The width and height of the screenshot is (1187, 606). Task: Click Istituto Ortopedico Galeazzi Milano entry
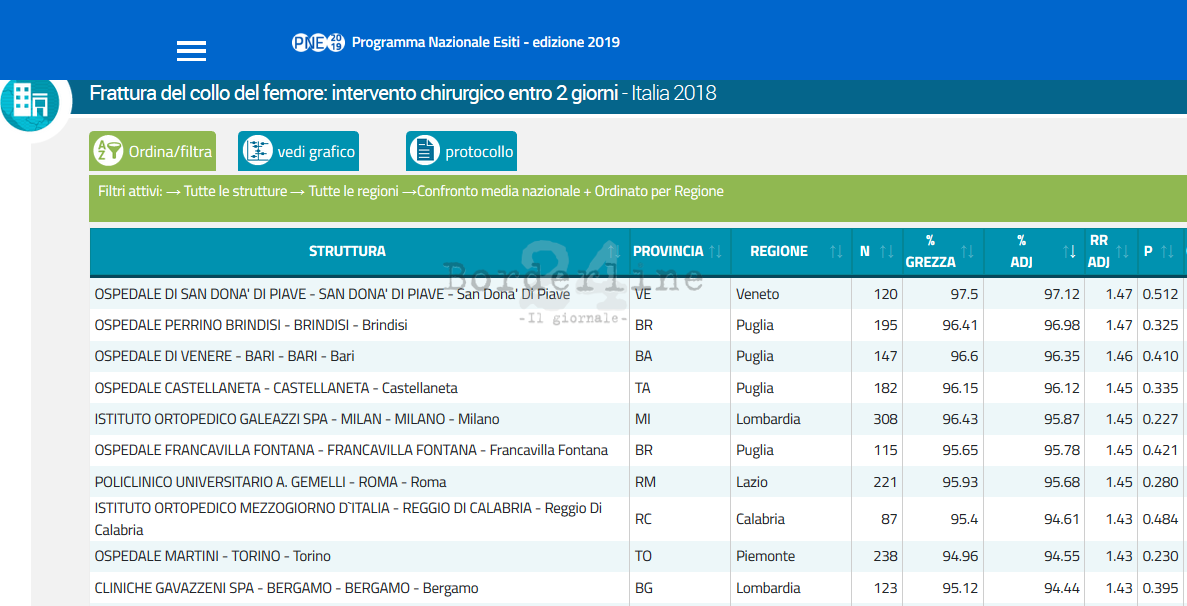(297, 419)
